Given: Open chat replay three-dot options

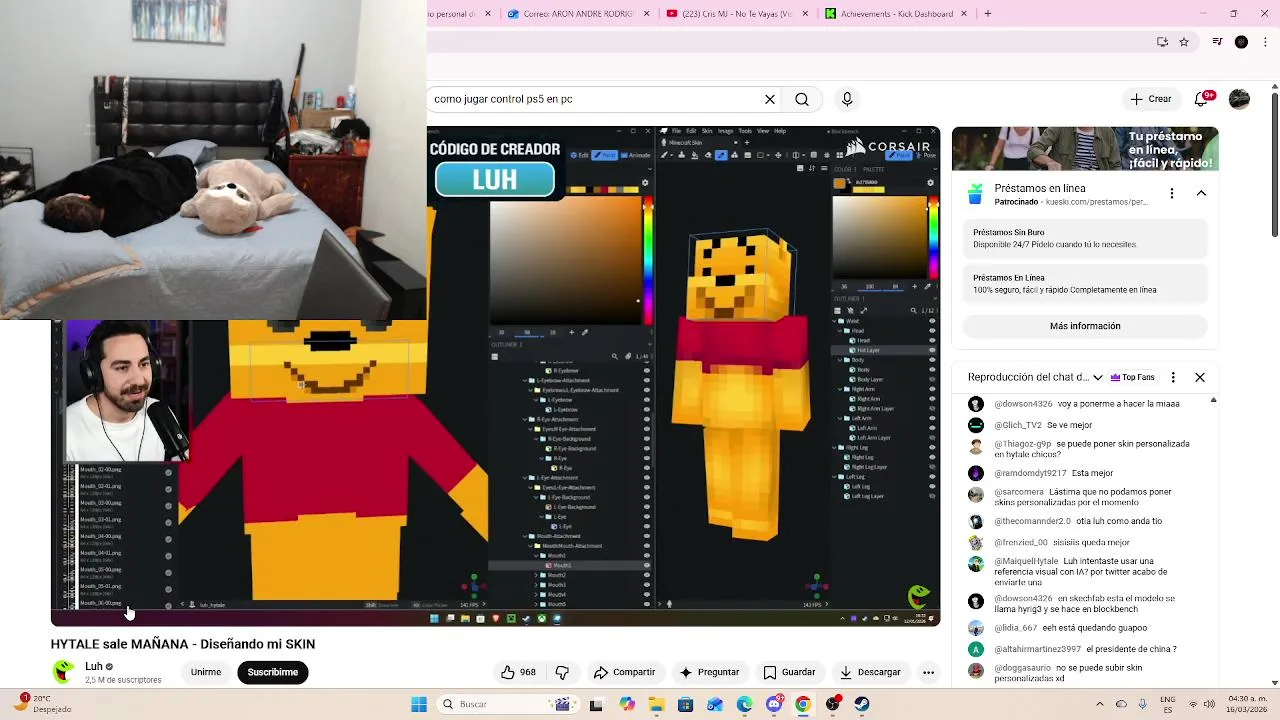Looking at the screenshot, I should pyautogui.click(x=1173, y=377).
